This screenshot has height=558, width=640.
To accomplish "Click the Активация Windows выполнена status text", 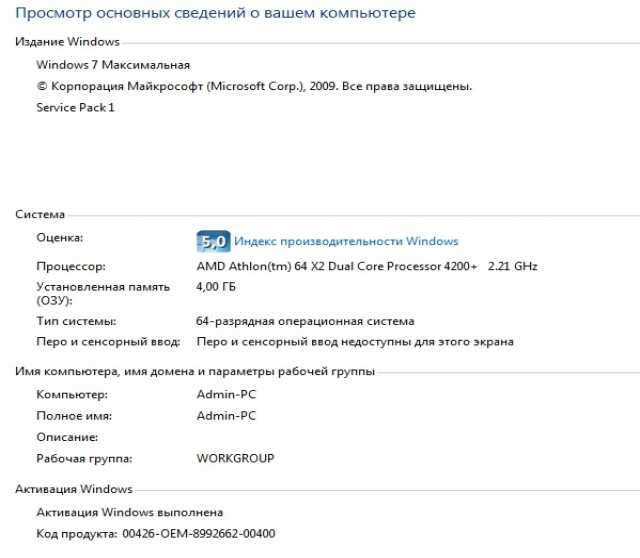I will pyautogui.click(x=130, y=512).
